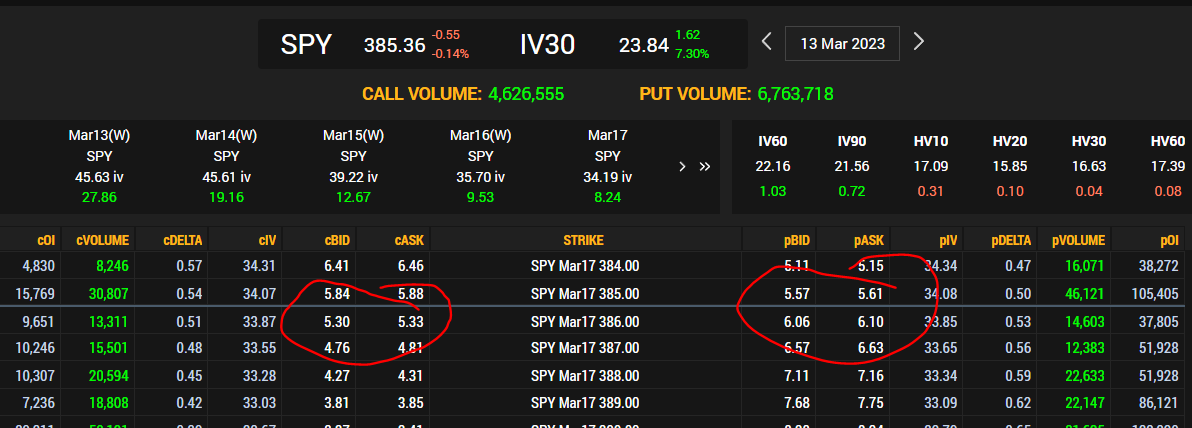Sort by pVOLUME column header
This screenshot has height=428, width=1192.
point(1078,240)
